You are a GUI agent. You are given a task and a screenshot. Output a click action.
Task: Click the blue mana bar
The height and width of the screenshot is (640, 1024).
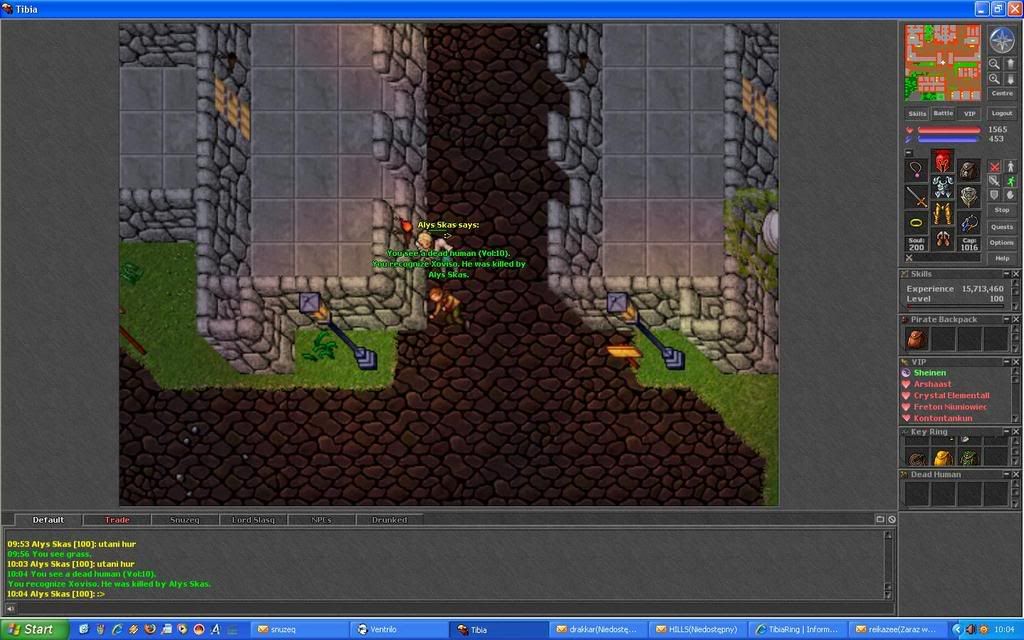949,139
